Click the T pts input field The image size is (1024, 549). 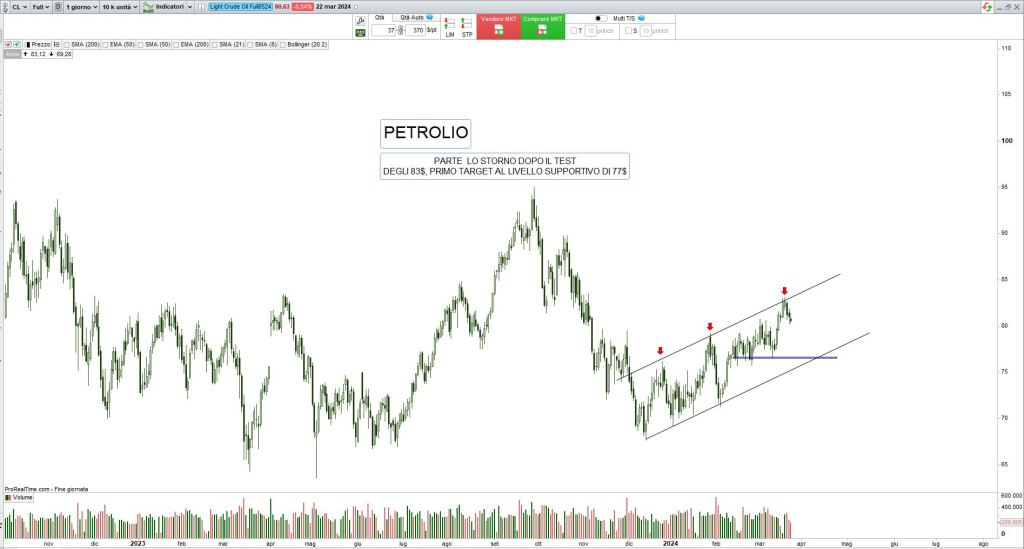pos(590,31)
